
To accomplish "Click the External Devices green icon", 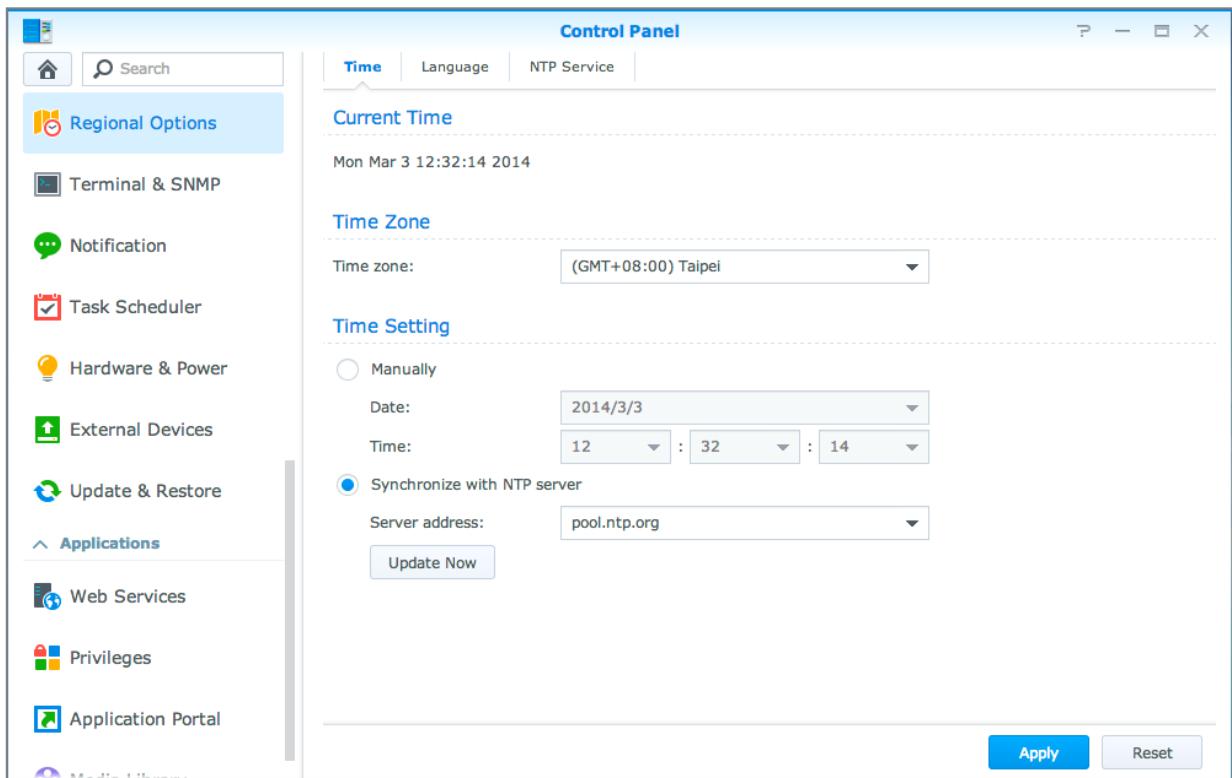I will (48, 430).
